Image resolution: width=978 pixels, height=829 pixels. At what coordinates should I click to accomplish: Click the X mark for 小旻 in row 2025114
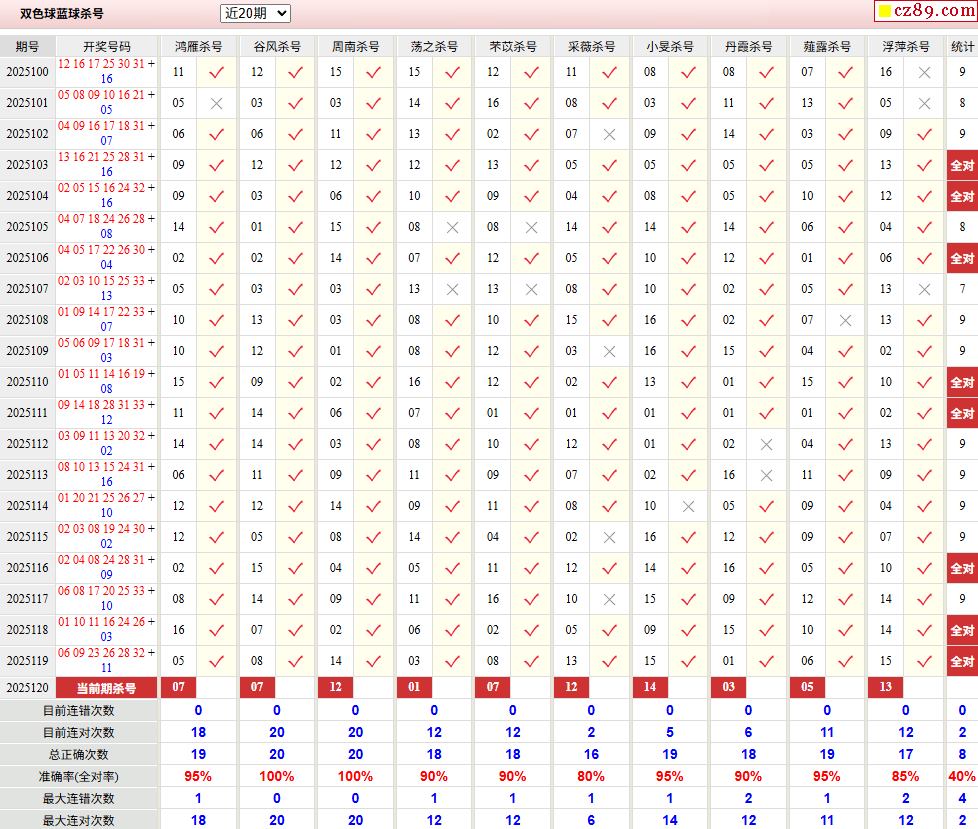coord(688,506)
